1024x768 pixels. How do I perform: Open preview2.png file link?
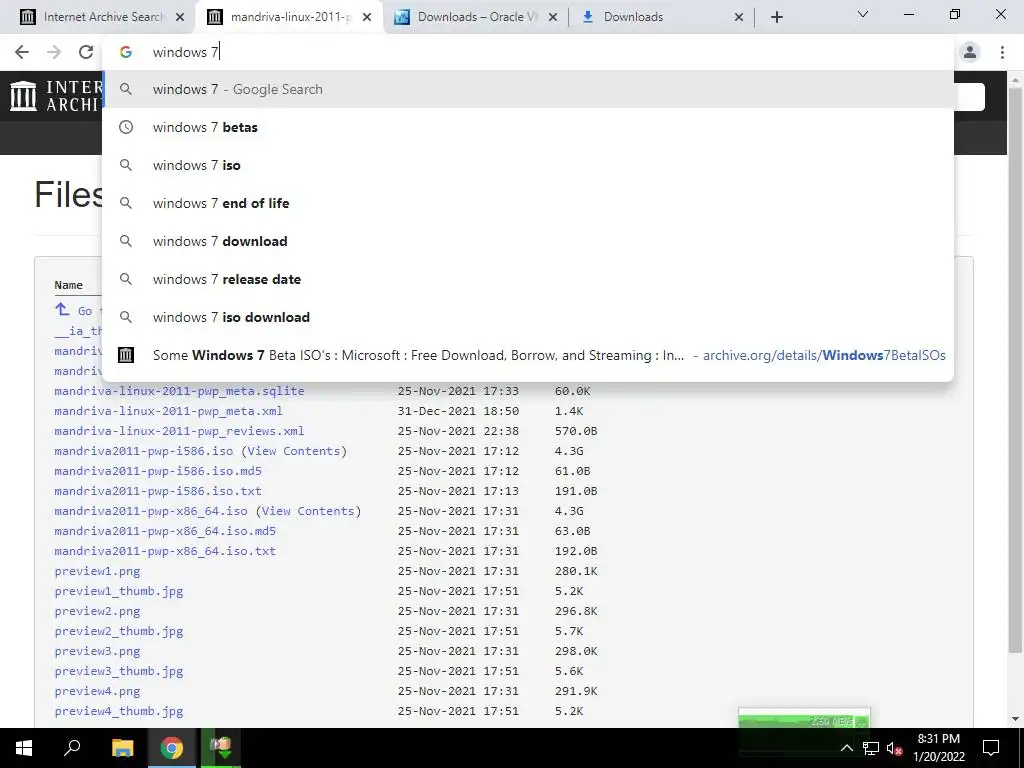[97, 611]
